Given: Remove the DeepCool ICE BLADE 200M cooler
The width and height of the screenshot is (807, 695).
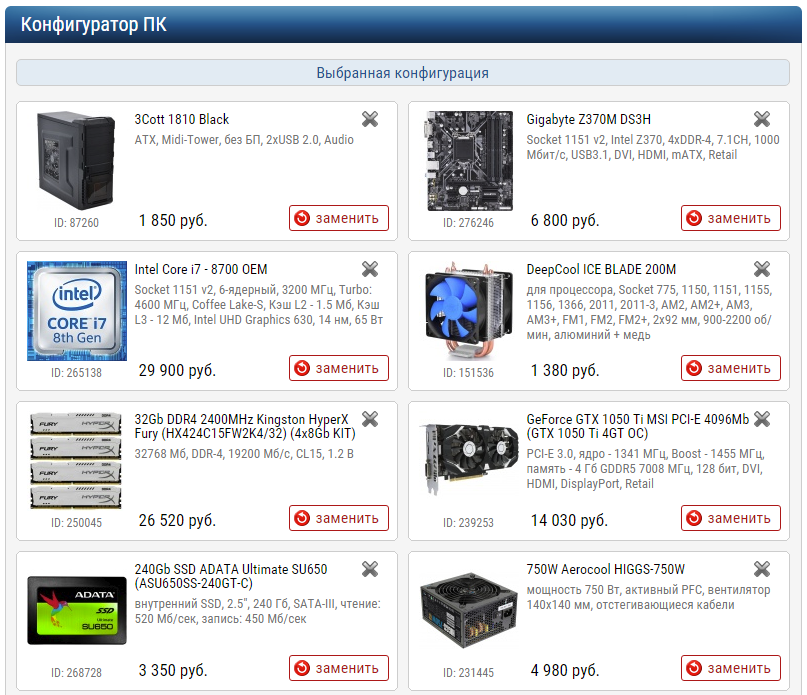Looking at the screenshot, I should [x=762, y=269].
